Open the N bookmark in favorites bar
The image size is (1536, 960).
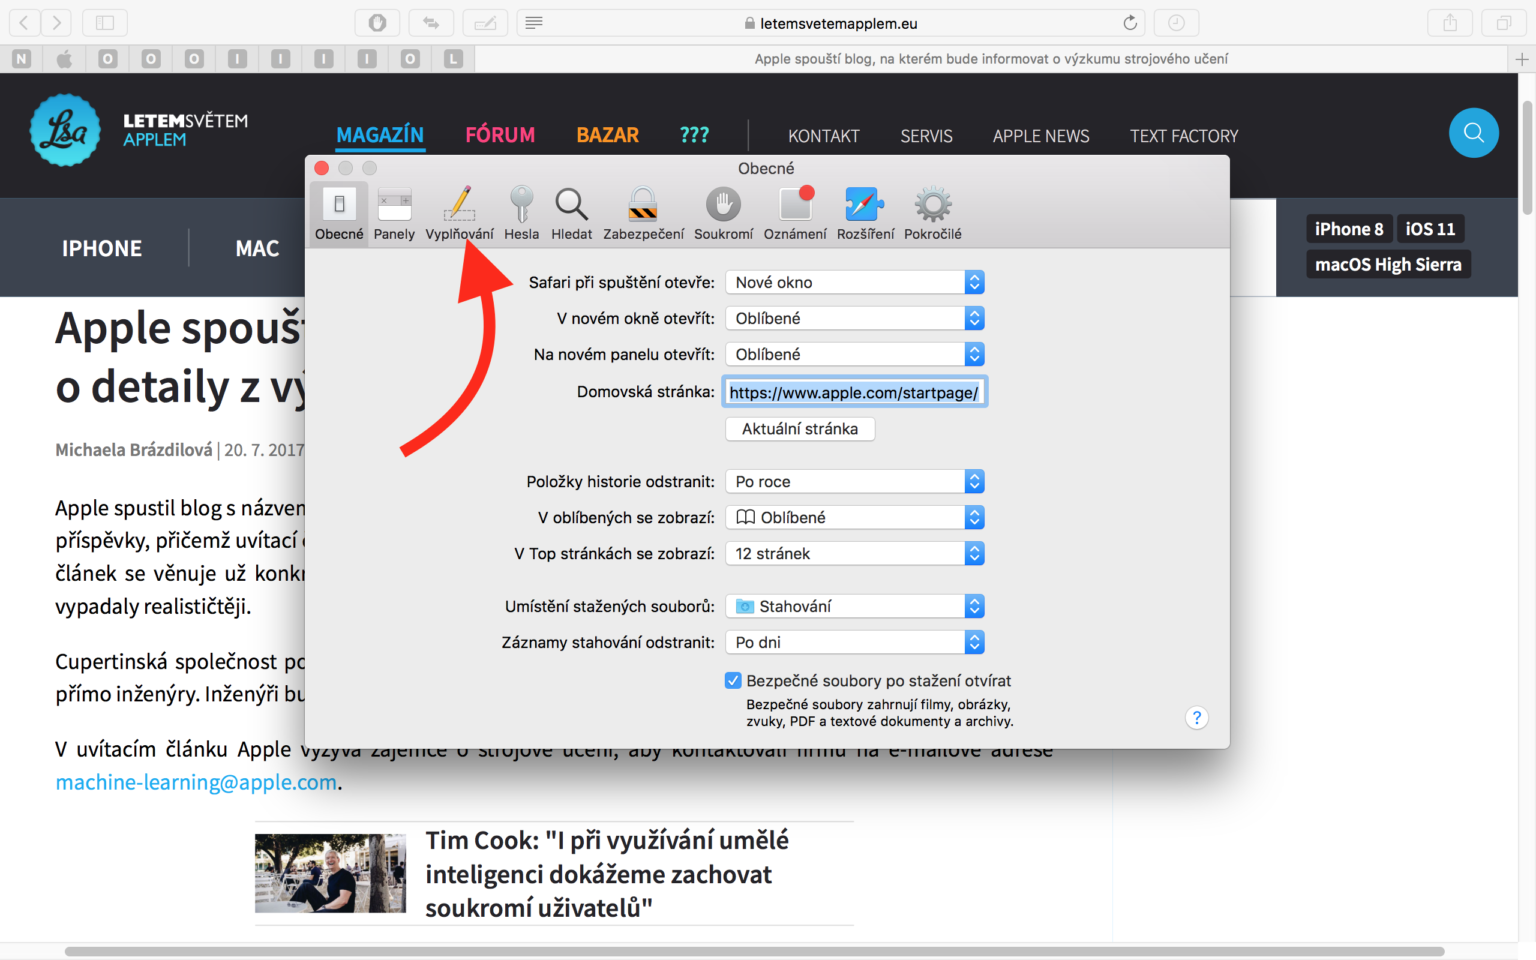coord(21,59)
